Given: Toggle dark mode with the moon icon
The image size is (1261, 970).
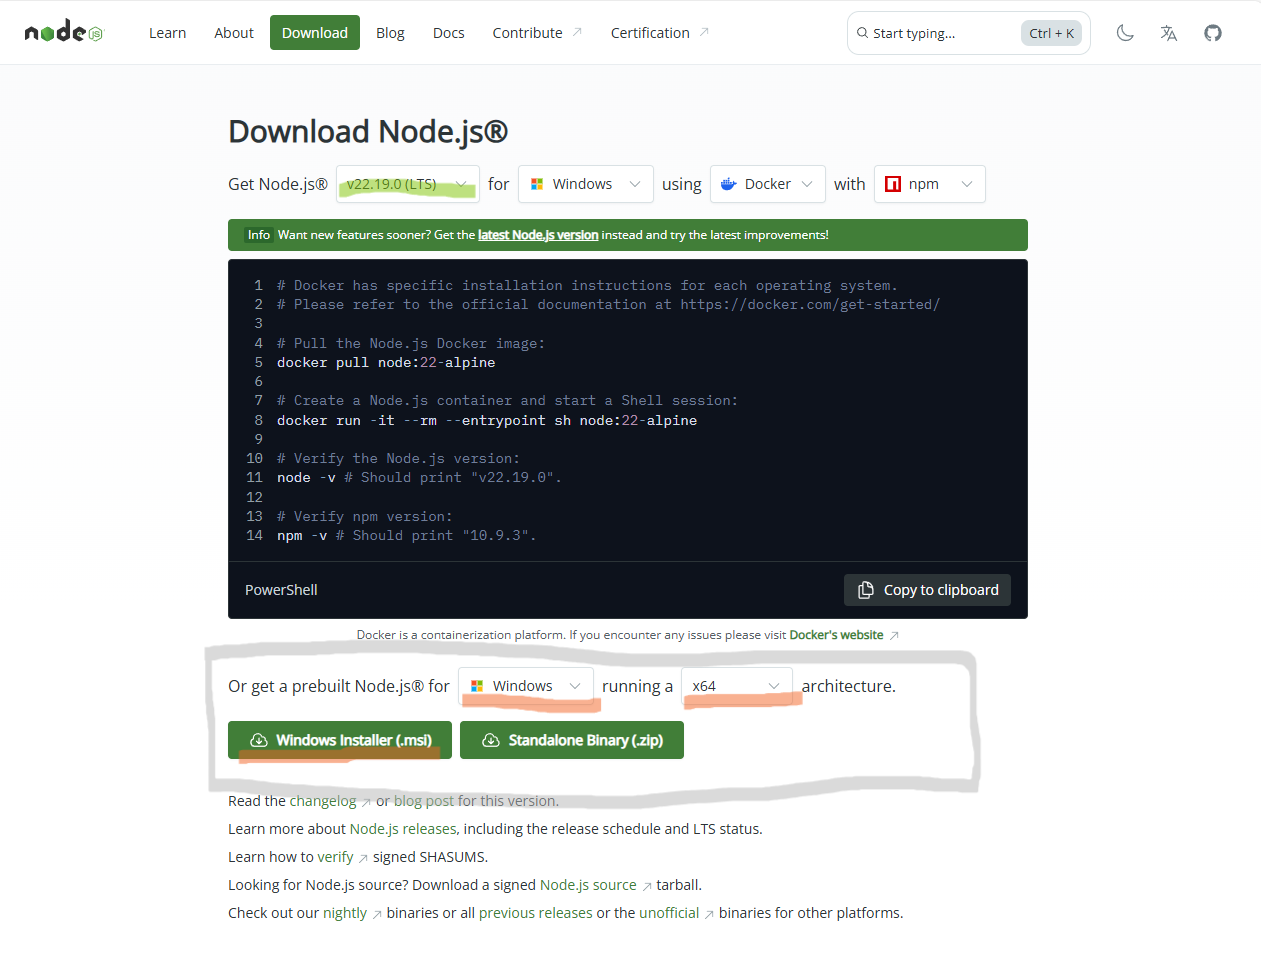Looking at the screenshot, I should [x=1125, y=33].
